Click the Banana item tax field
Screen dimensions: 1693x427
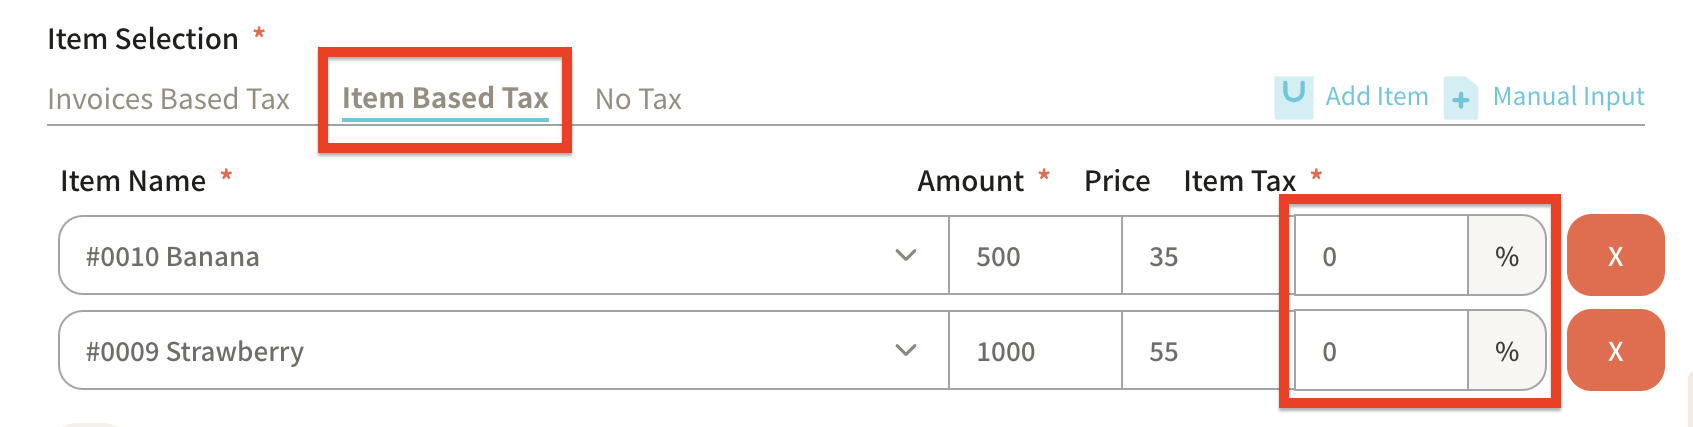1380,256
